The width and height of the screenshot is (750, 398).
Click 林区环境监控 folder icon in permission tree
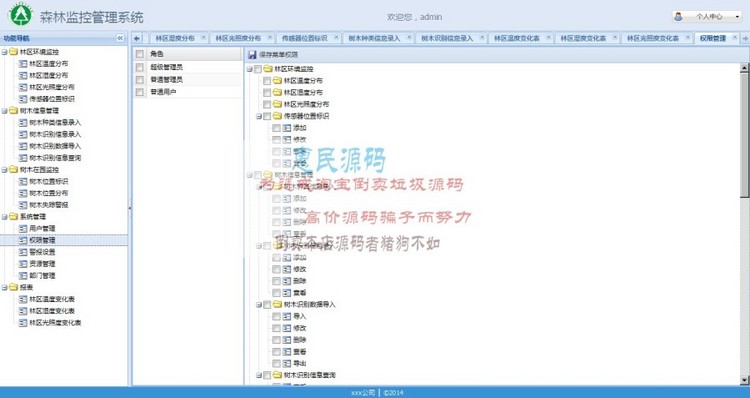pyautogui.click(x=267, y=69)
